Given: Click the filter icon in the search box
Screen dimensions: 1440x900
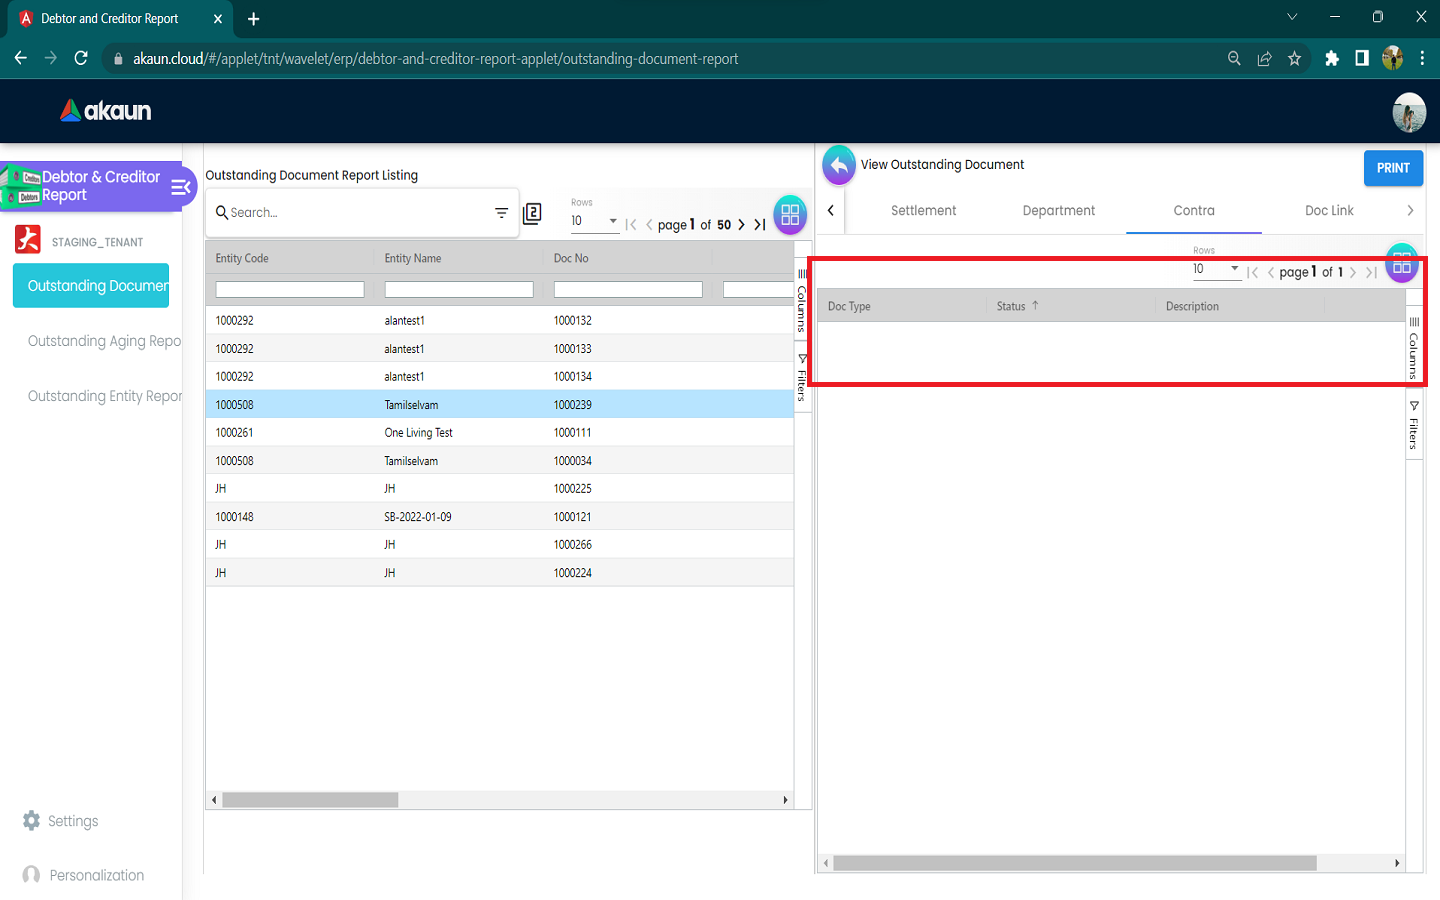Looking at the screenshot, I should pos(501,213).
